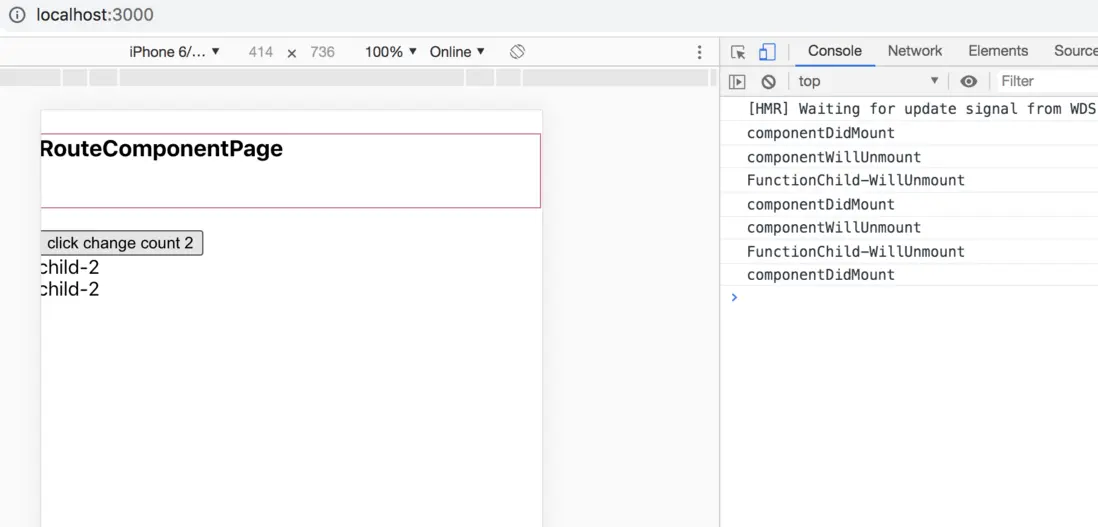Open the 100% zoom dropdown
Image resolution: width=1098 pixels, height=527 pixels.
(x=391, y=52)
